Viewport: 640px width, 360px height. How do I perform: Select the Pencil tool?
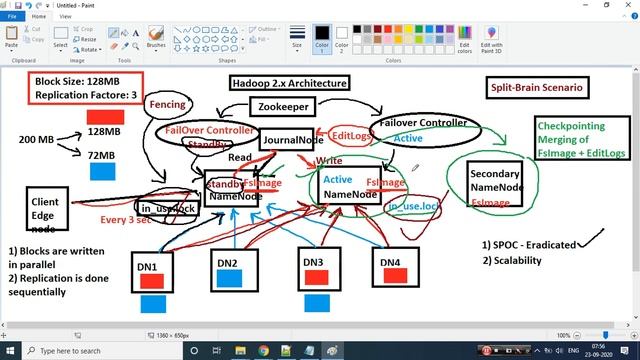click(x=113, y=33)
